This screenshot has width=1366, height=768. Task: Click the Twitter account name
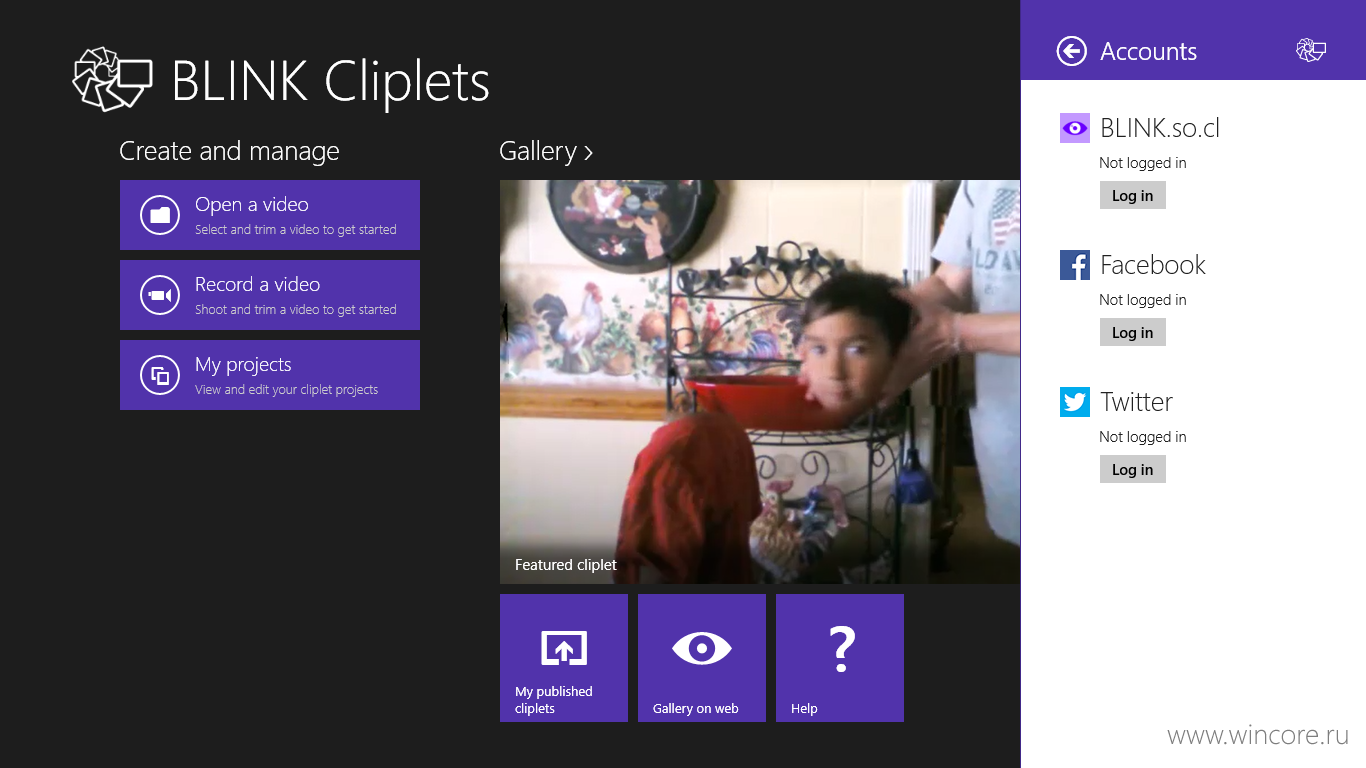tap(1136, 402)
